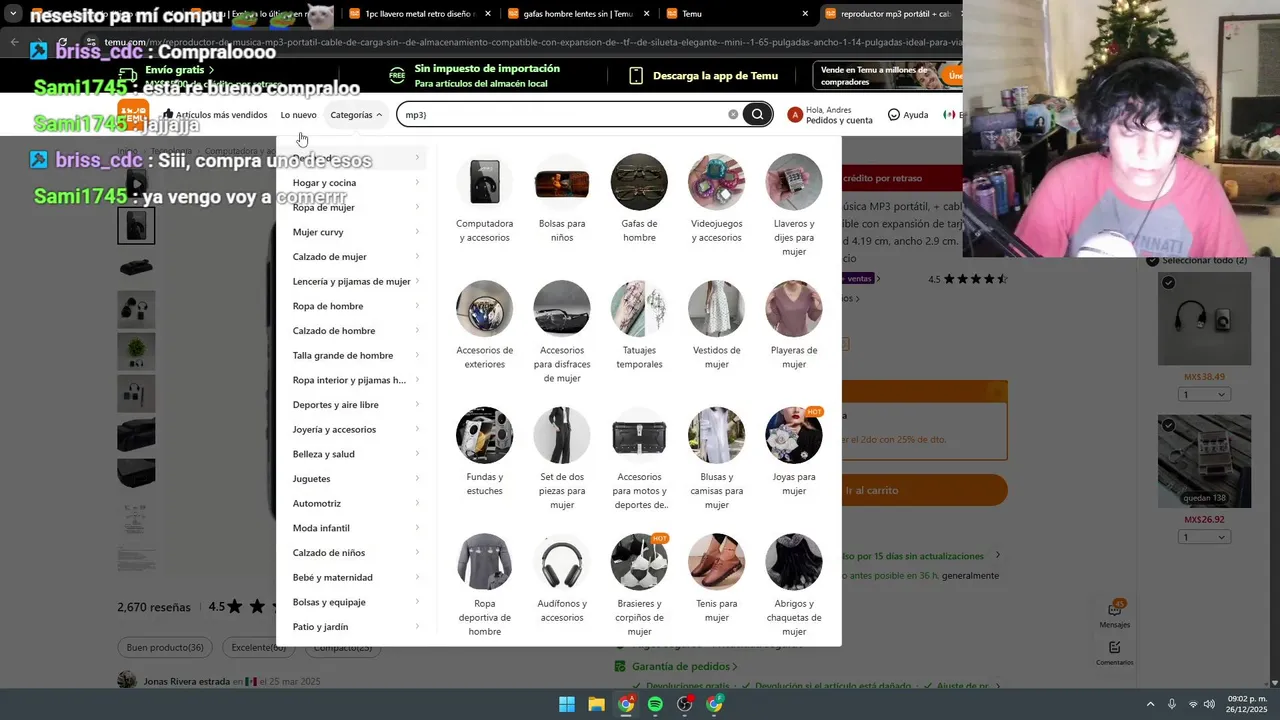Open Joyas para mujer category icon

tap(794, 435)
